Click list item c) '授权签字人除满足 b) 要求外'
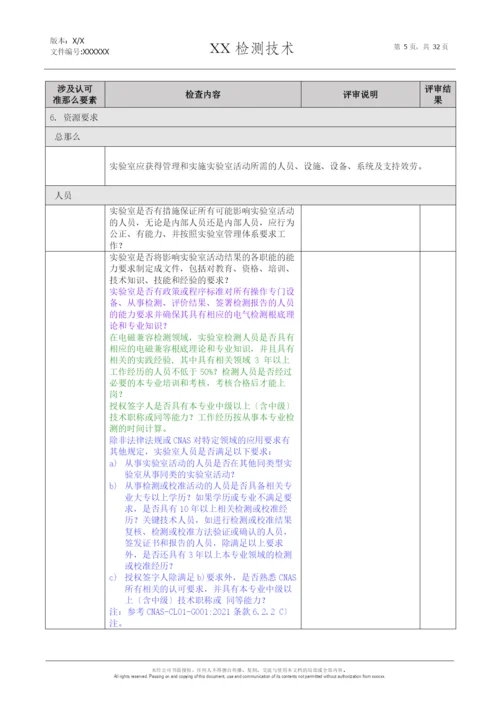 pyautogui.click(x=203, y=589)
